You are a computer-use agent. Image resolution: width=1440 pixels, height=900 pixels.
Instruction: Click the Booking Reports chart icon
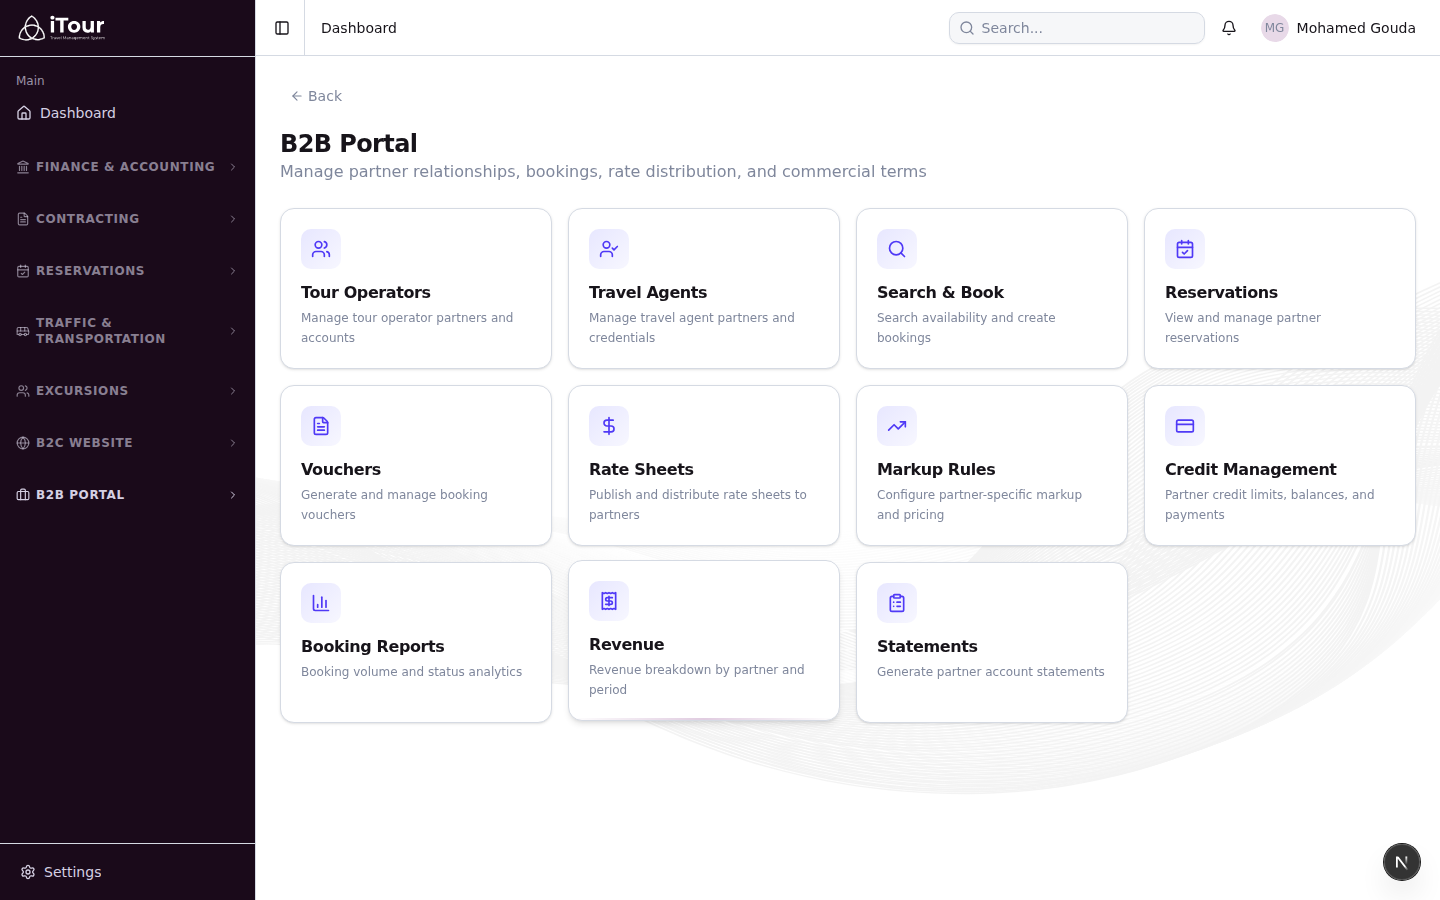321,603
